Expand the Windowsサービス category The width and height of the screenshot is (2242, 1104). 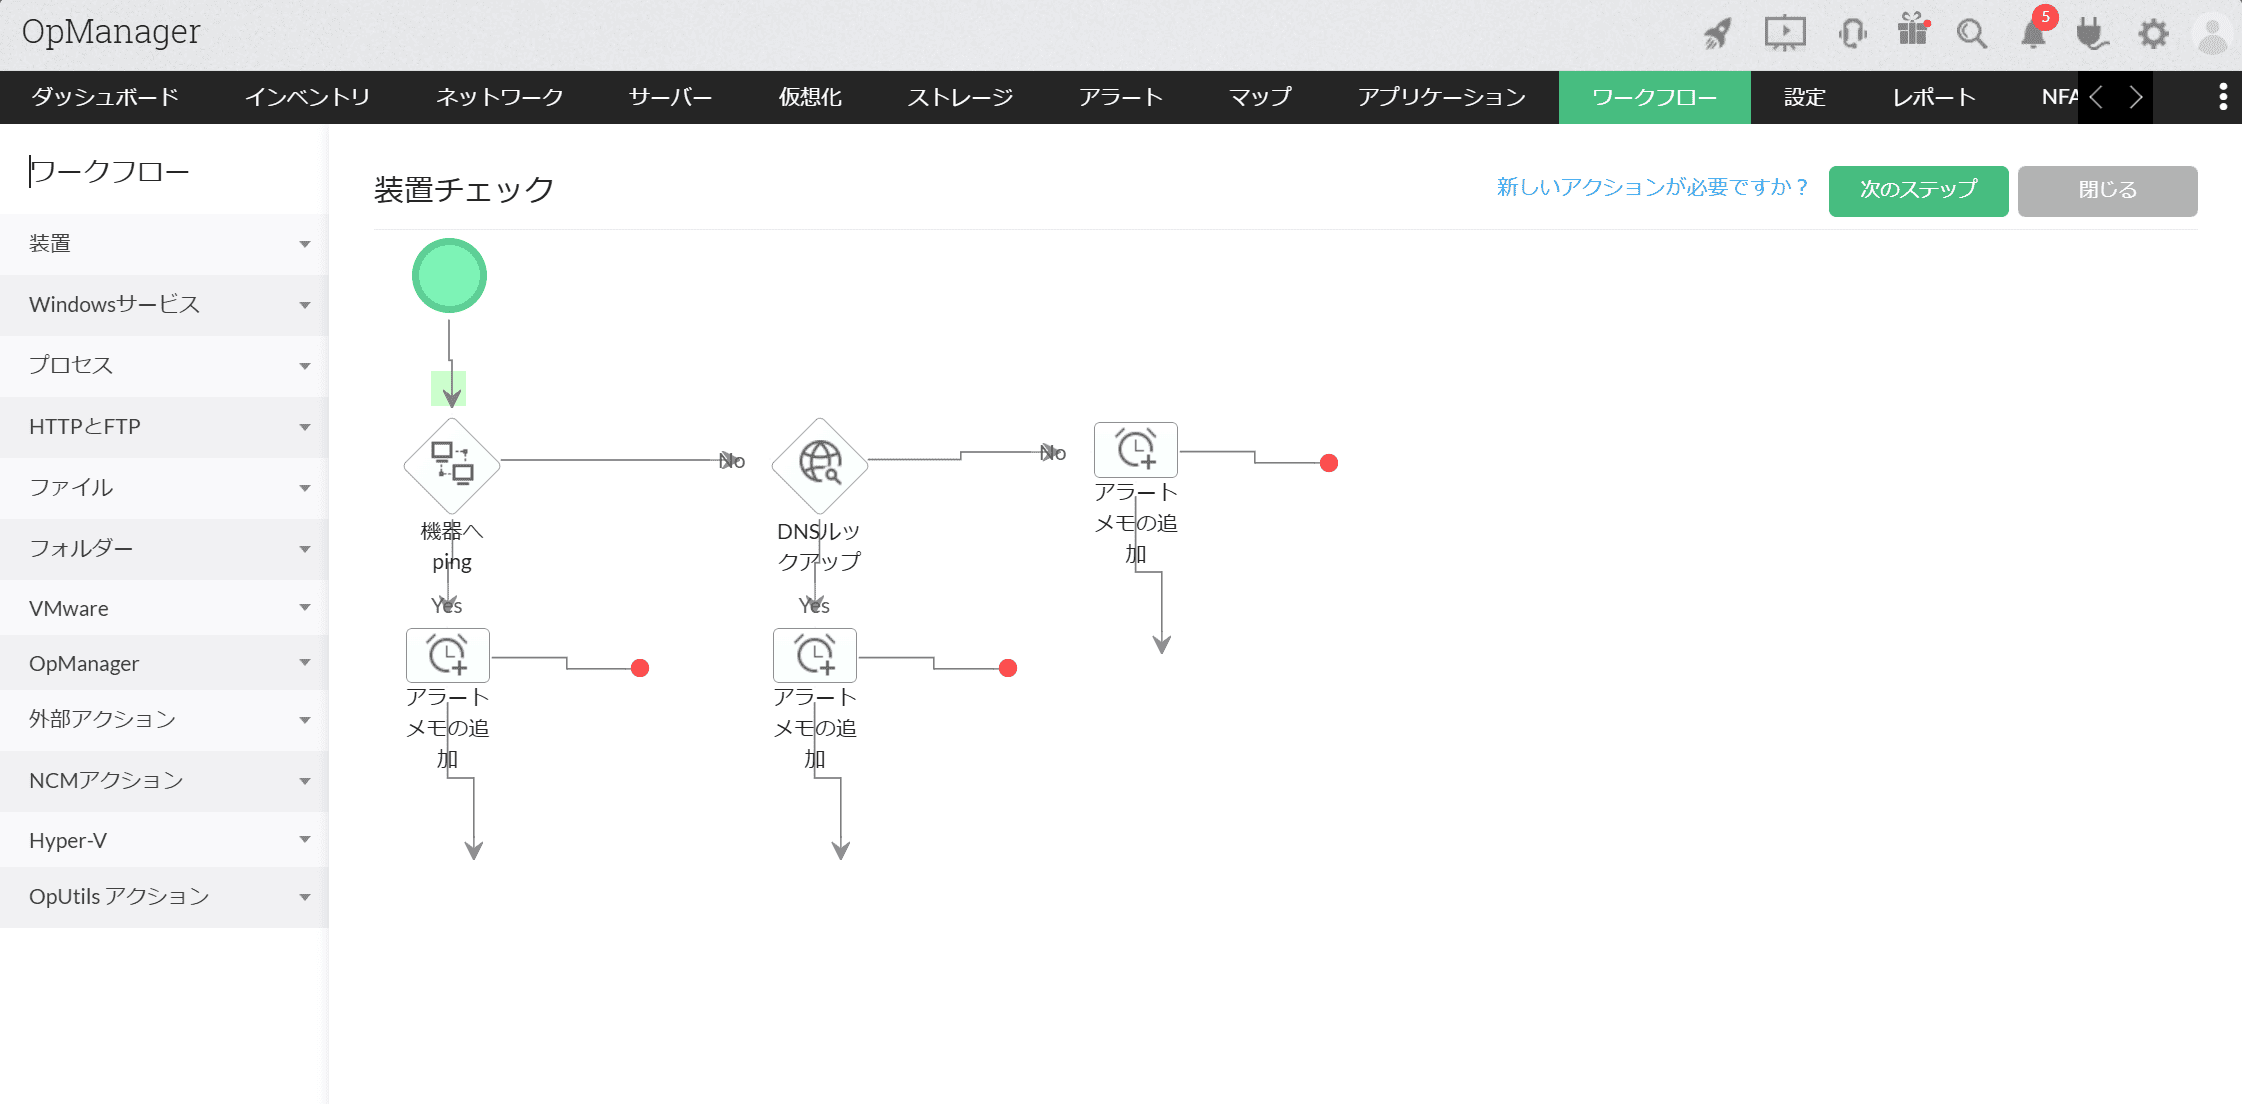[164, 305]
